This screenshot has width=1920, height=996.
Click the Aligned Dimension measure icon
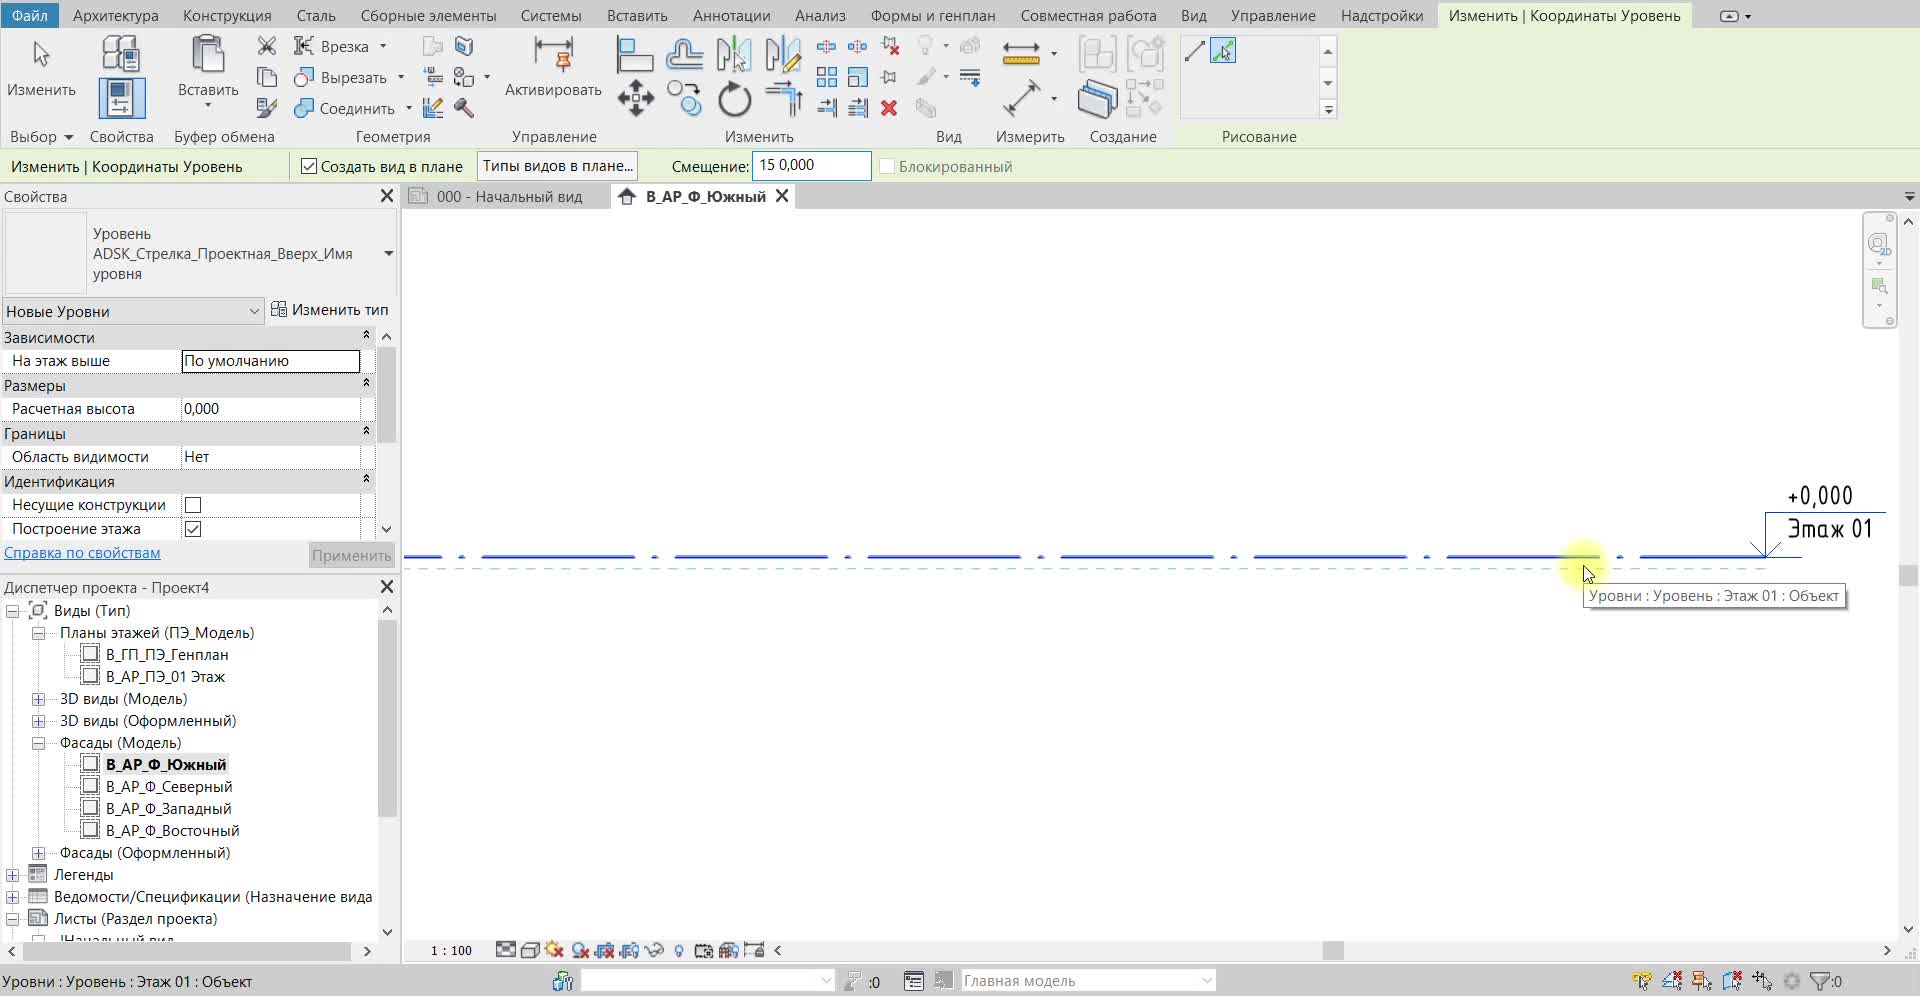tap(1021, 98)
